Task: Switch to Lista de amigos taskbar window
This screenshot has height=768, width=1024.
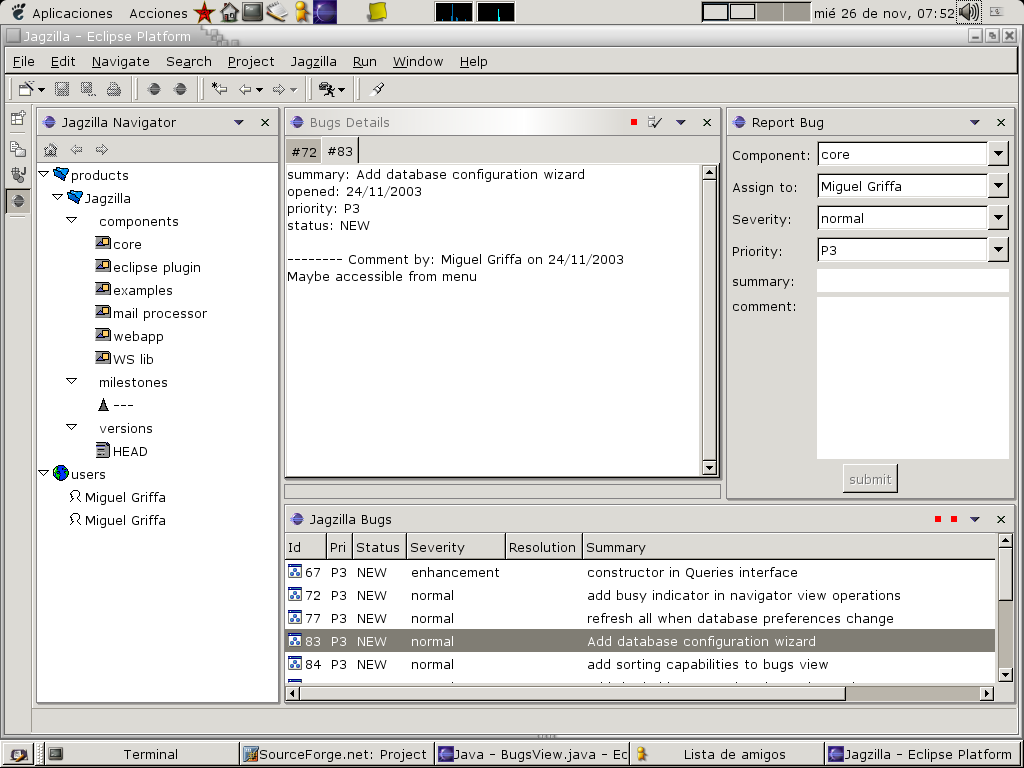Action: coord(727,754)
